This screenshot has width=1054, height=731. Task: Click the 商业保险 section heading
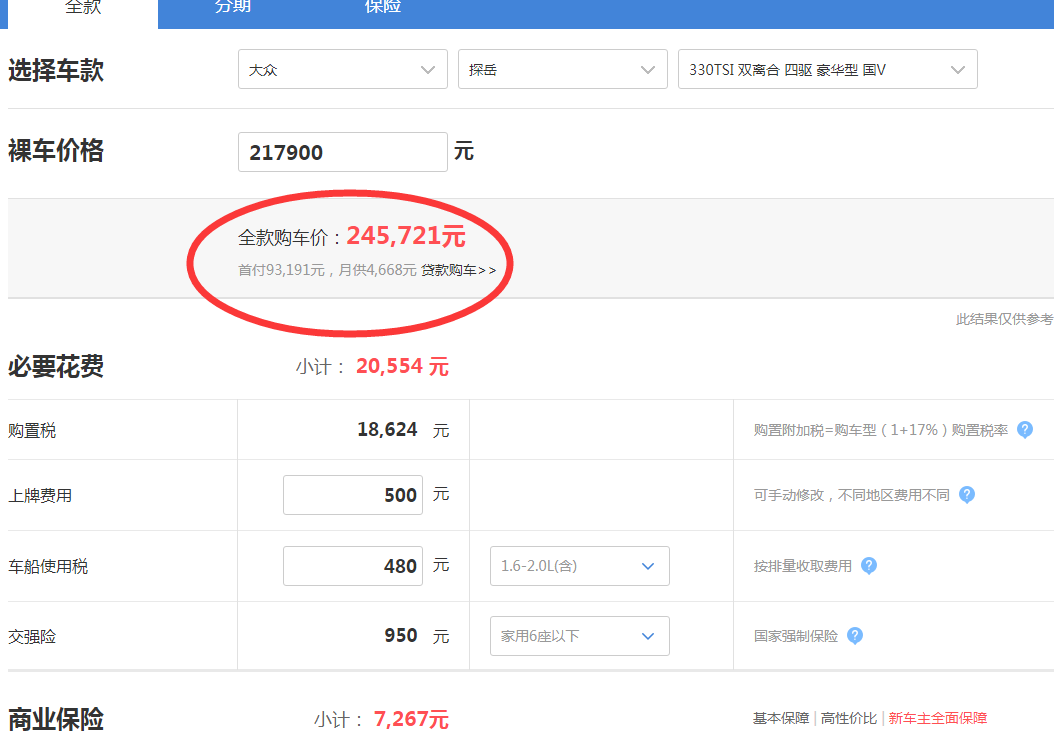pos(56,719)
